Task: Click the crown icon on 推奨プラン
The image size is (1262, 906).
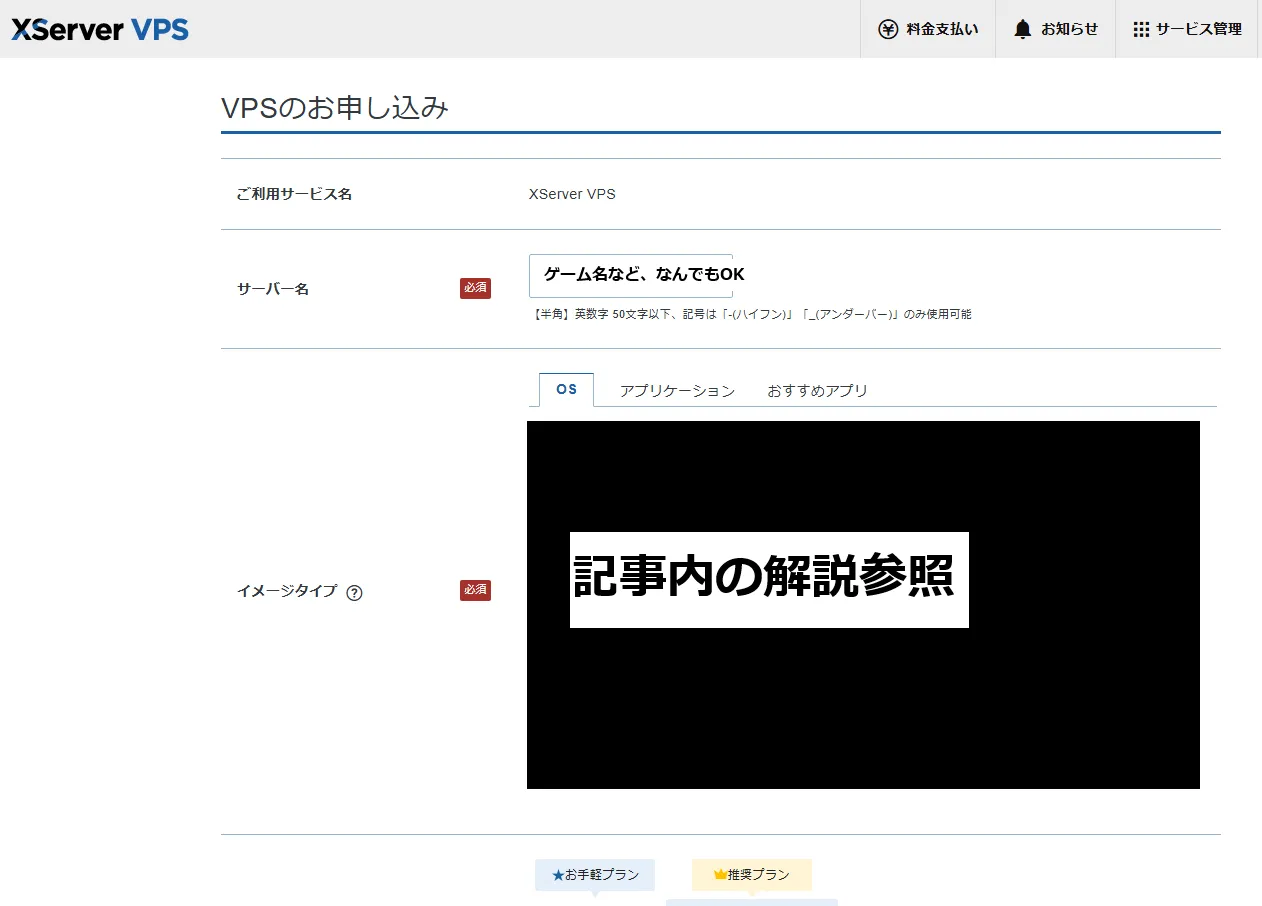Action: pos(719,875)
